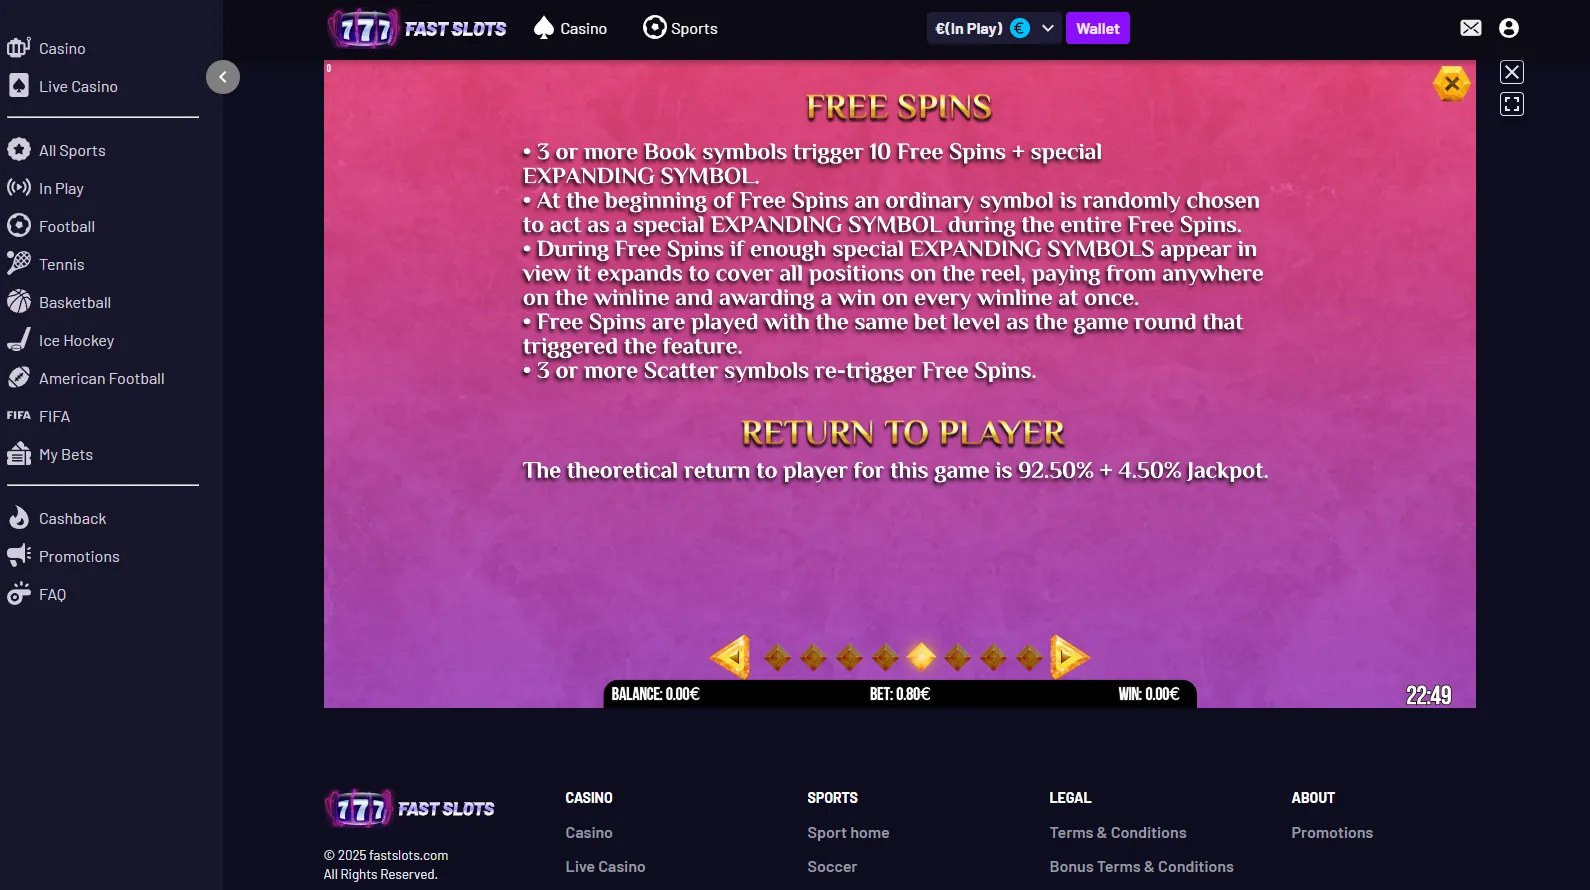Toggle fullscreen game mode

[x=1512, y=104]
